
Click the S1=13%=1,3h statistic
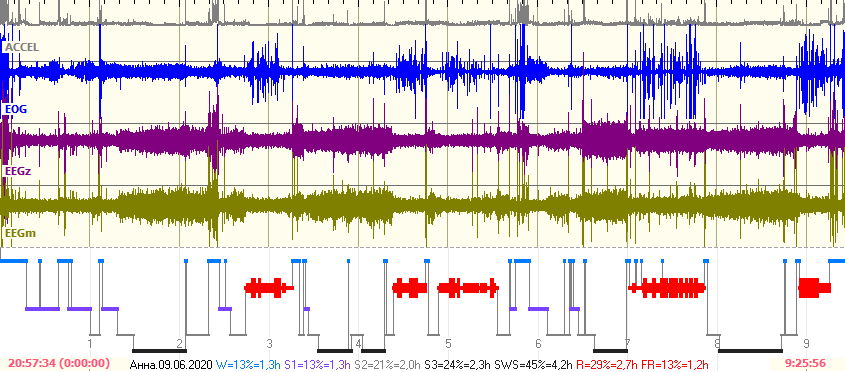coord(318,365)
